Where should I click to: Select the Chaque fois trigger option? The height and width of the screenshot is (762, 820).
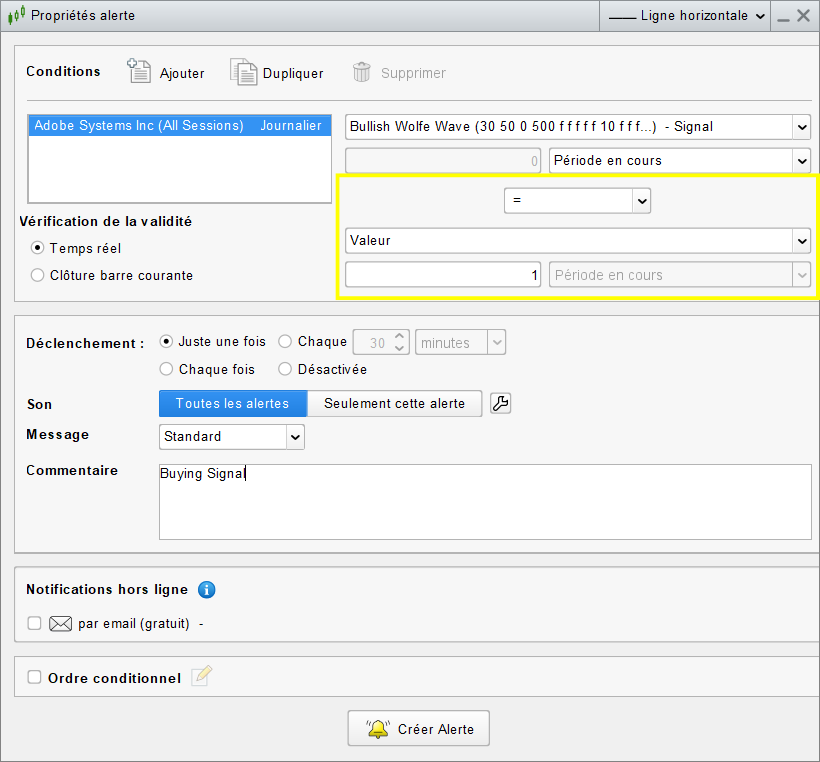[x=167, y=369]
